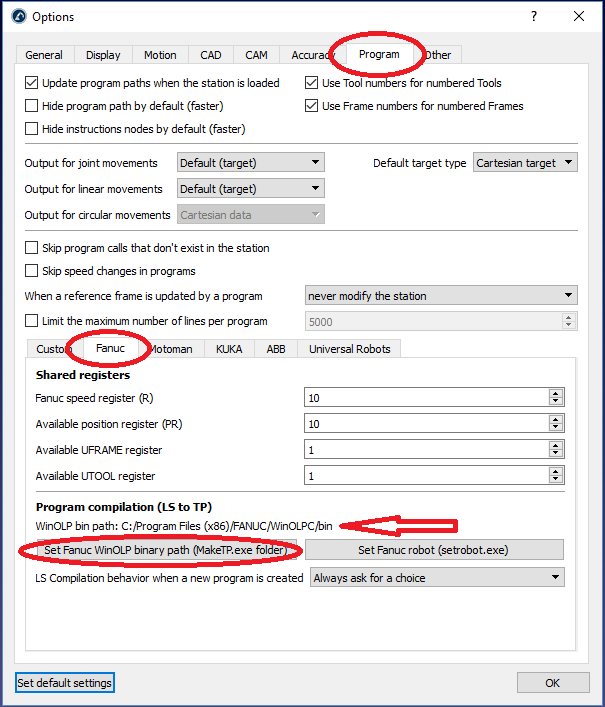Click the Shared registers heading
The height and width of the screenshot is (707, 605).
(x=83, y=375)
